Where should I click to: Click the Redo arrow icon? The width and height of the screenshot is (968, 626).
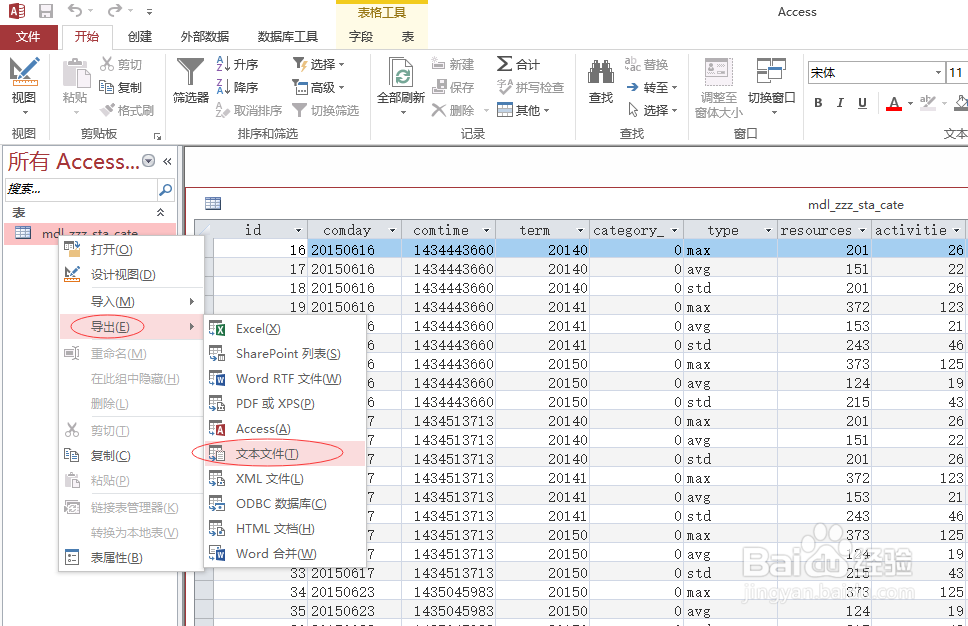[115, 11]
